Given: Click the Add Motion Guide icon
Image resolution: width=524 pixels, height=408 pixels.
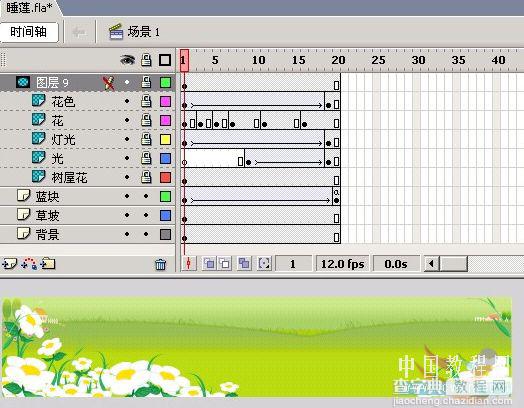Looking at the screenshot, I should point(29,264).
